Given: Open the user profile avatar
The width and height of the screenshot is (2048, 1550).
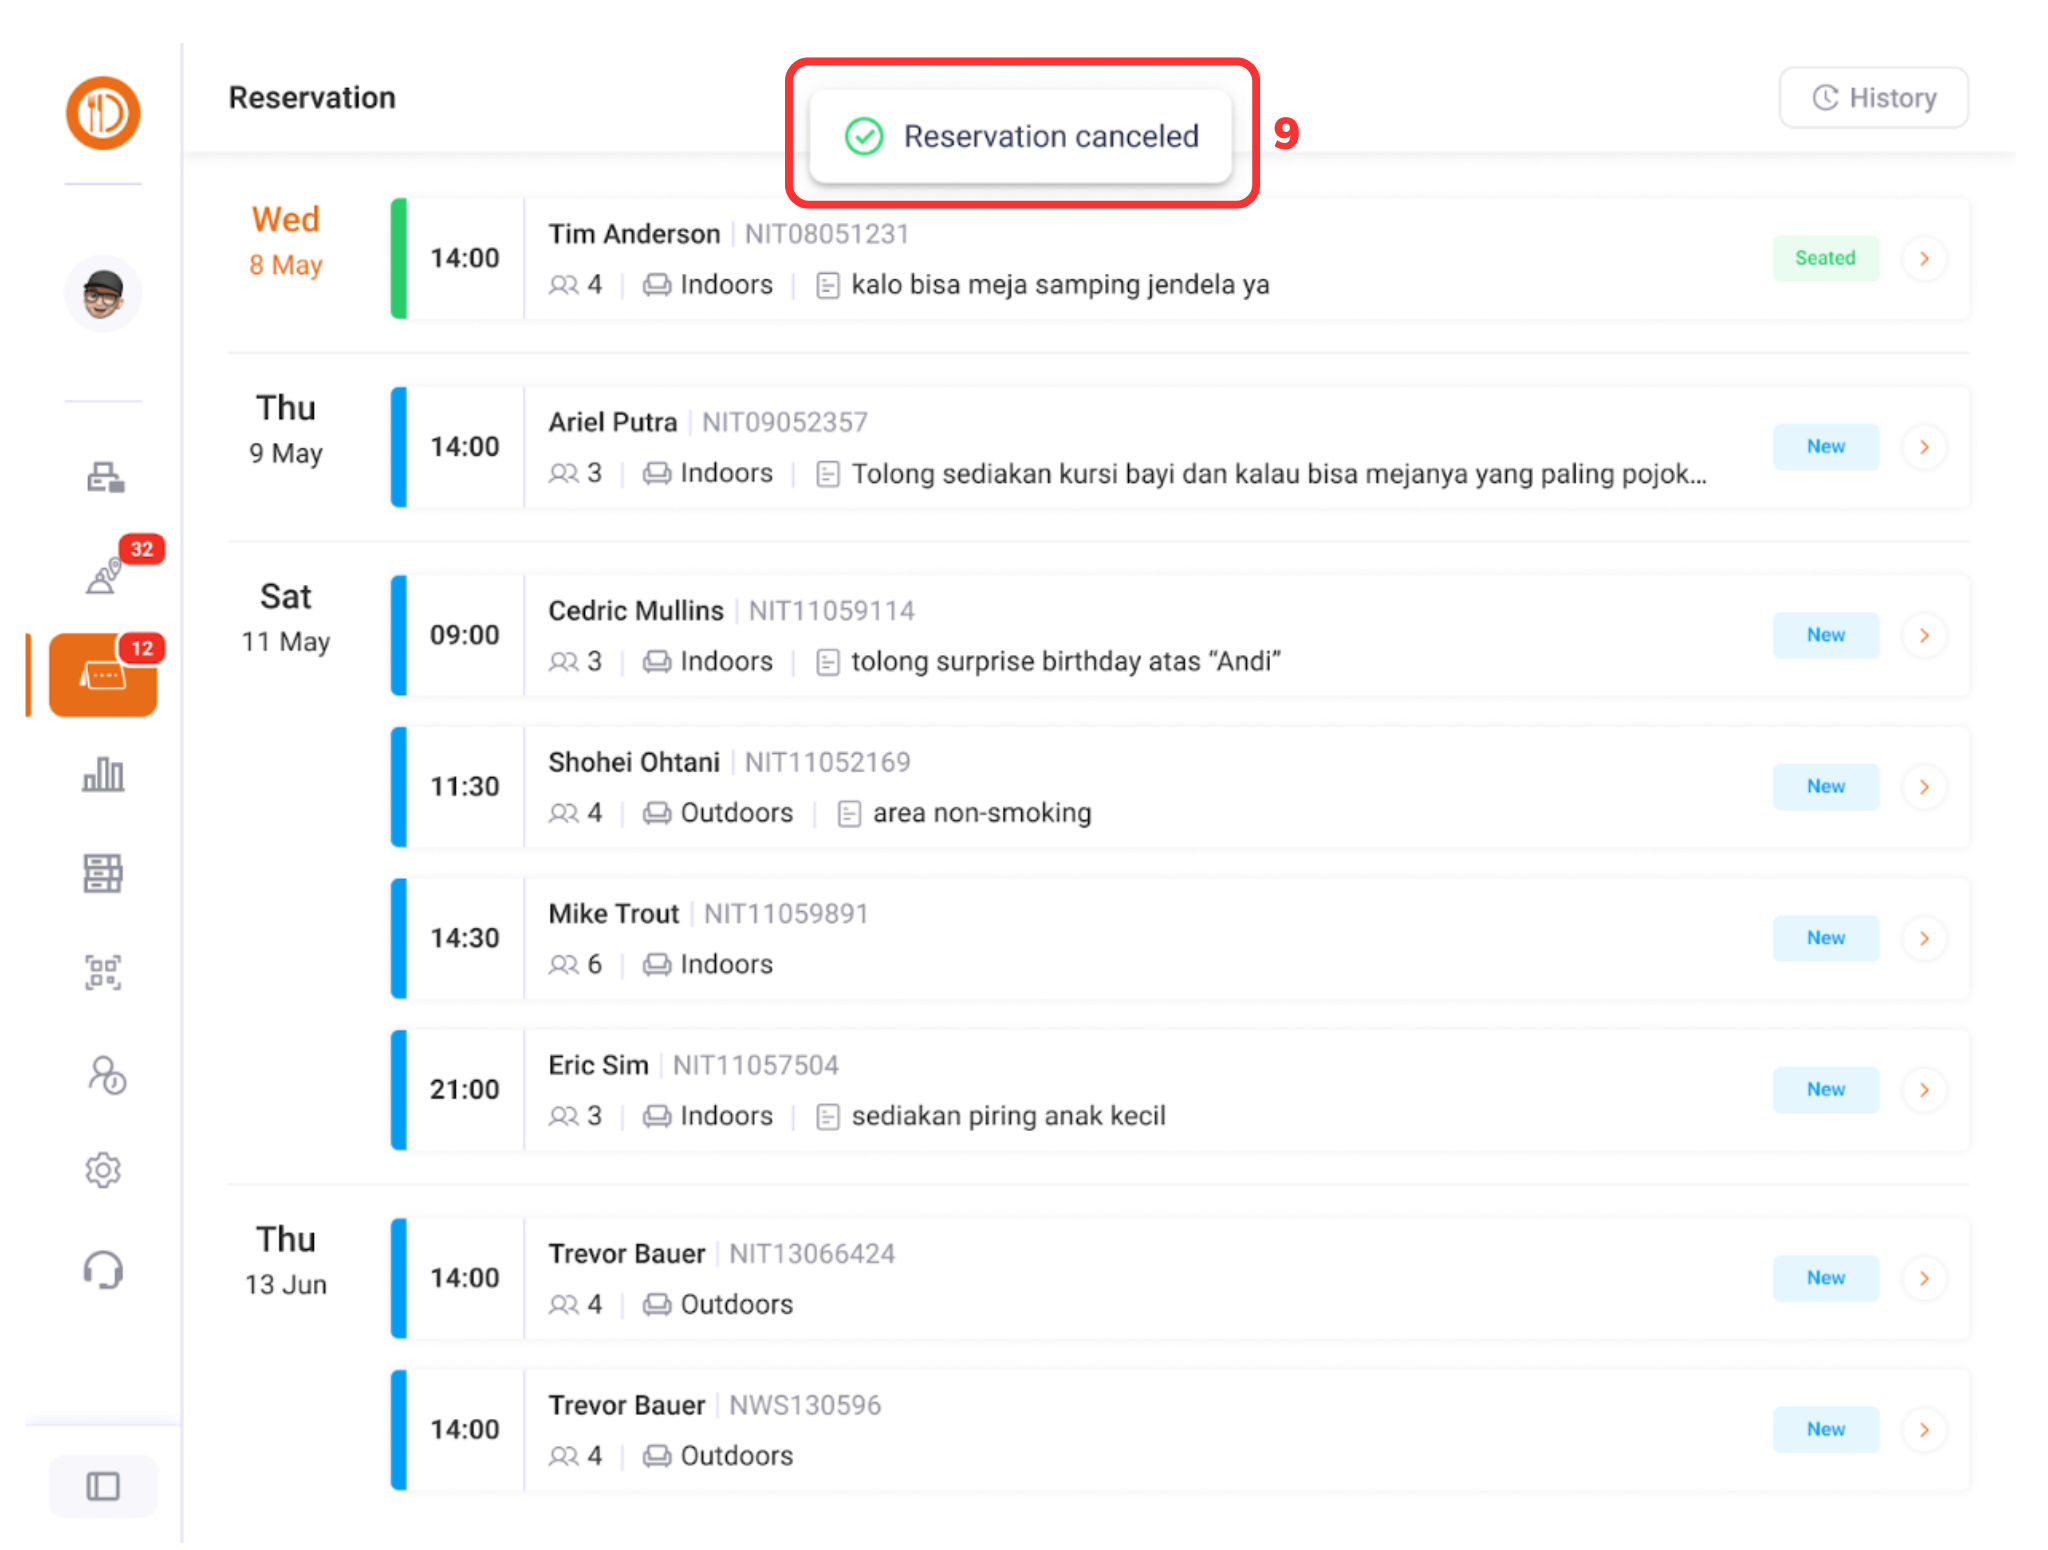Looking at the screenshot, I should tap(103, 294).
